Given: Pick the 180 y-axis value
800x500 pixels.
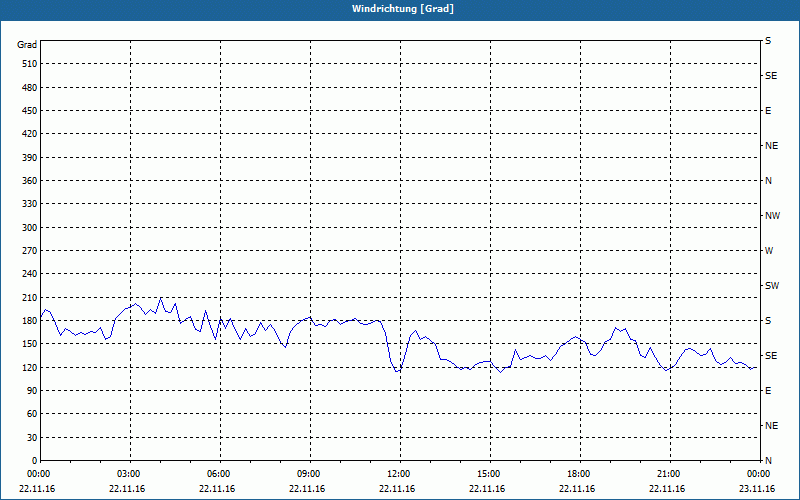Looking at the screenshot, I should point(30,321).
